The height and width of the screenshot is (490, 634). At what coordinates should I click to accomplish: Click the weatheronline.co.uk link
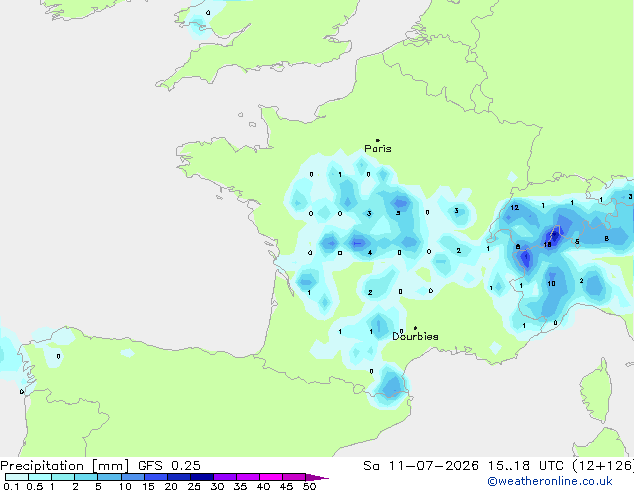click(550, 482)
